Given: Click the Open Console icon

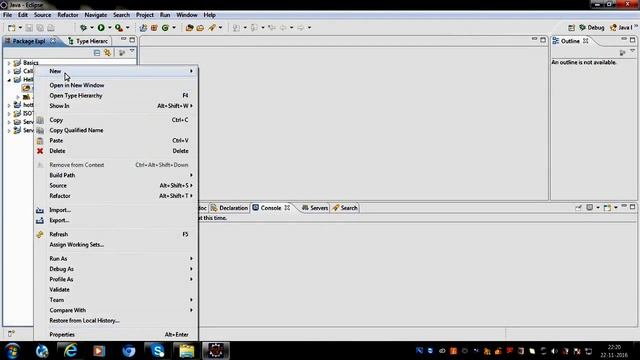Looking at the screenshot, I should (x=607, y=208).
